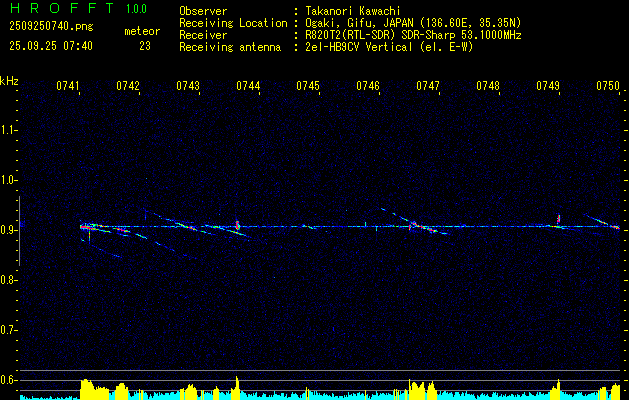
Task: Click the date 25.09.25 07:40
Action: pos(51,46)
